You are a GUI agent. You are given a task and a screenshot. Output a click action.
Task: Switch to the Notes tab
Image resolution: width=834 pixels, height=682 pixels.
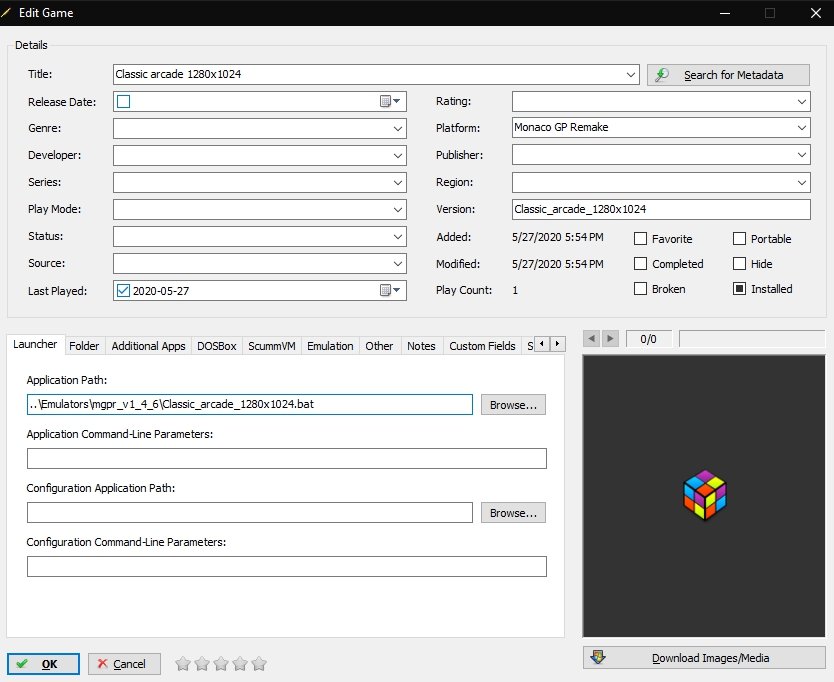coord(421,346)
